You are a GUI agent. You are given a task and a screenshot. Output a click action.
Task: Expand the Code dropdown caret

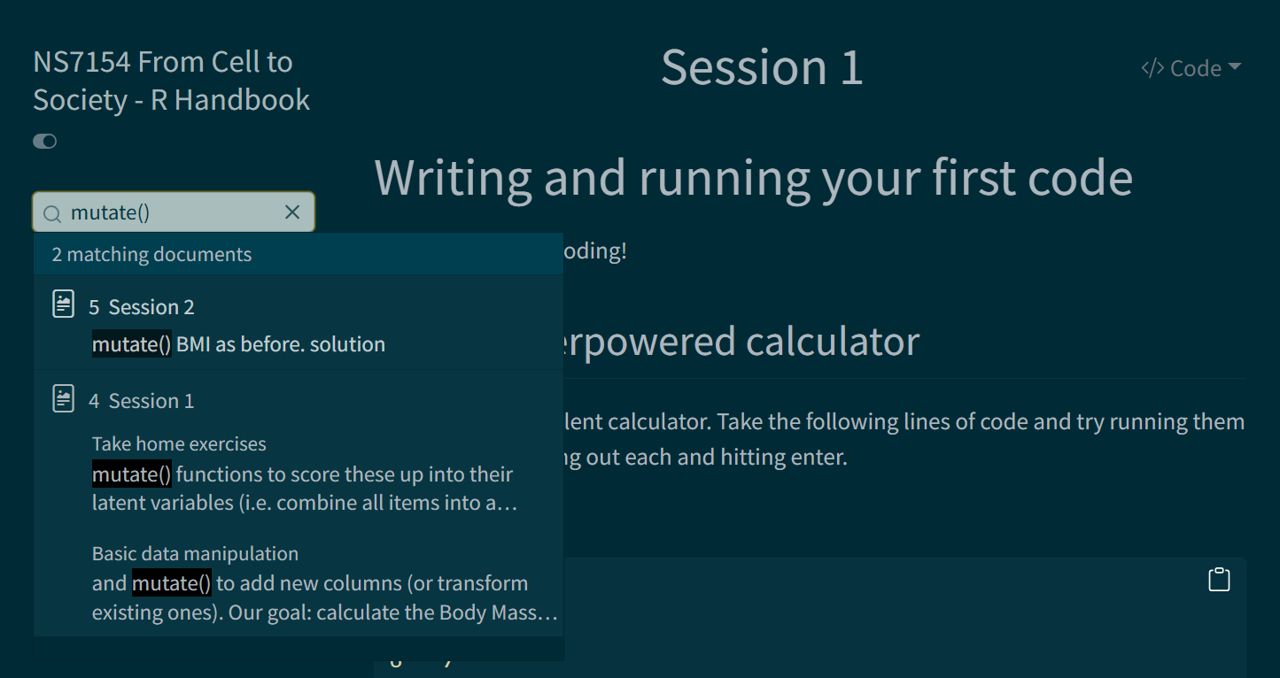point(1234,67)
